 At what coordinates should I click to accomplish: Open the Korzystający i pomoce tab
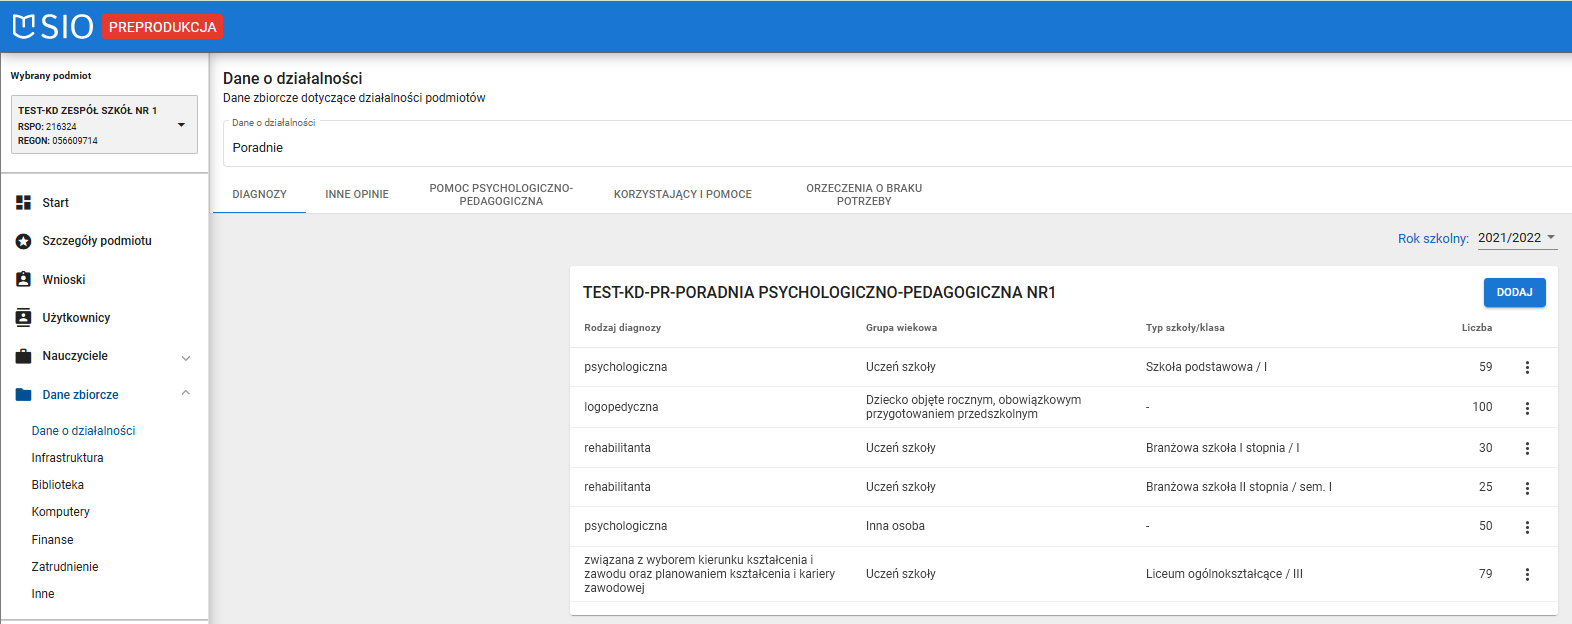(x=682, y=194)
